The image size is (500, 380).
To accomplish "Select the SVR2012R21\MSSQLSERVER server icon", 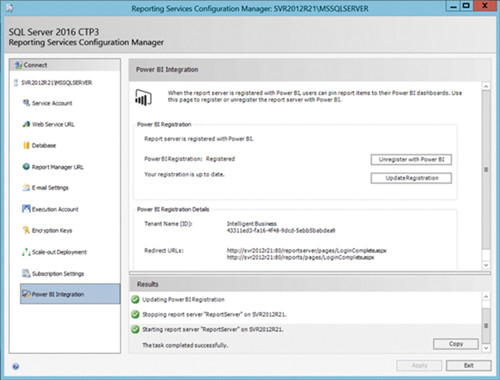I will [x=16, y=83].
